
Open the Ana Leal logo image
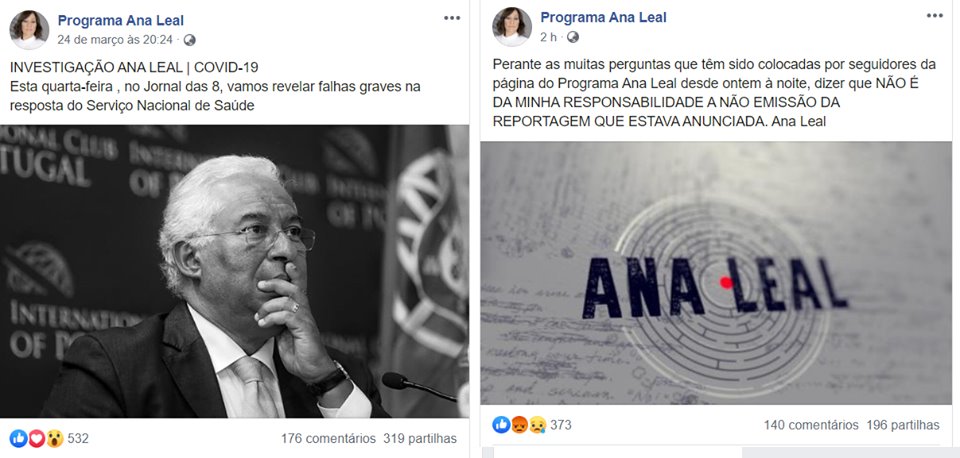[716, 273]
